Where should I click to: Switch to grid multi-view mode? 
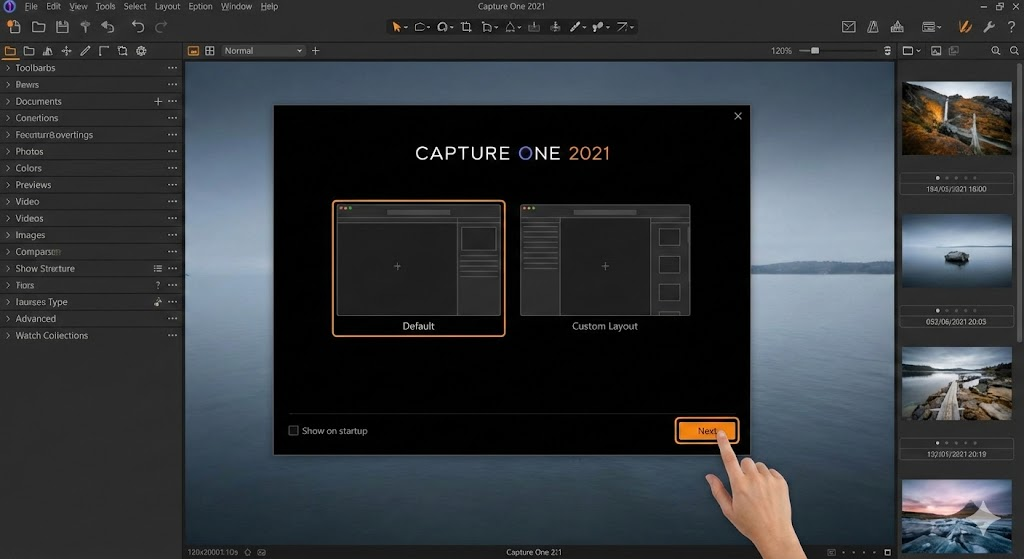coord(210,50)
